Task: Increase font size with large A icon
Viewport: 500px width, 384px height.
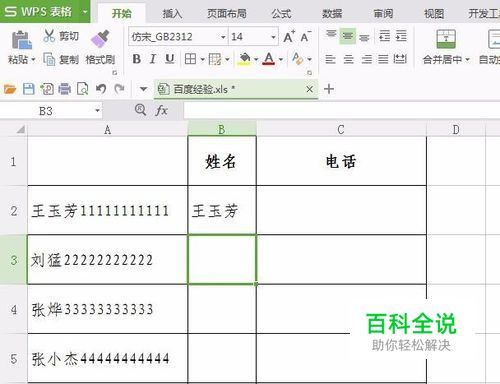Action: tap(289, 36)
